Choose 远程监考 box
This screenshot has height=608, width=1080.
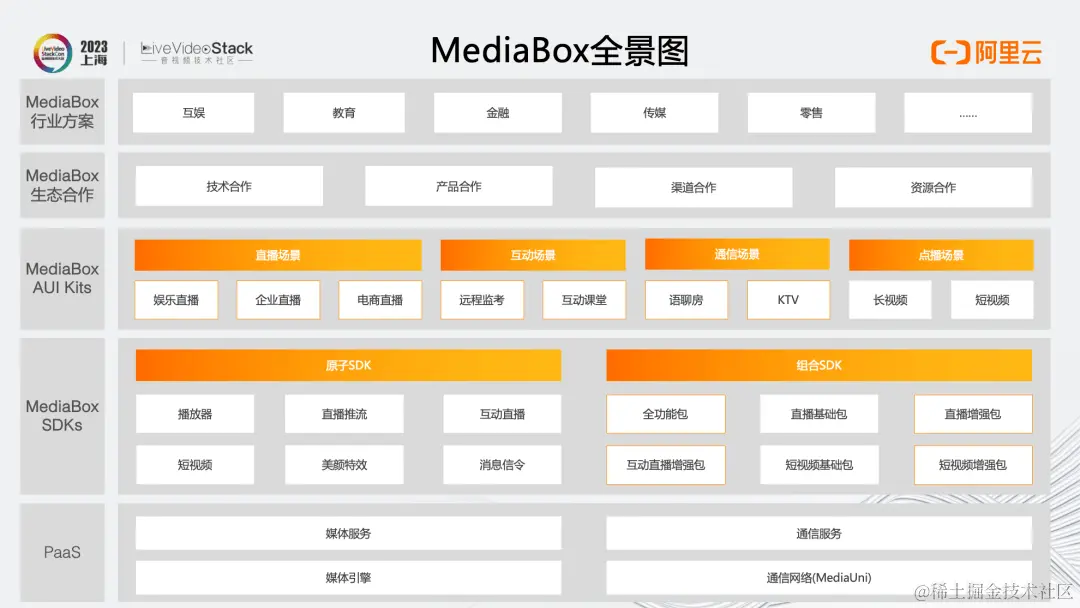coord(482,300)
